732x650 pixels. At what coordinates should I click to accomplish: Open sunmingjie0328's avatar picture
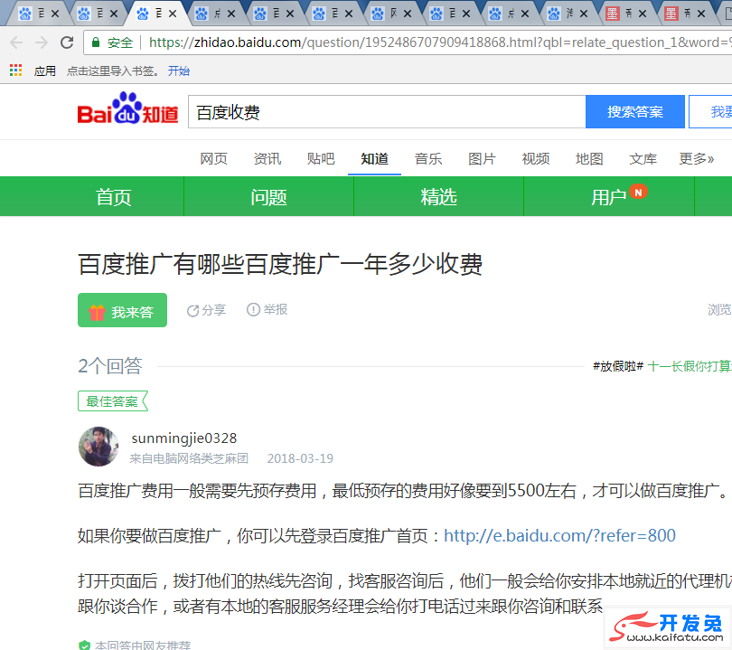pyautogui.click(x=99, y=446)
